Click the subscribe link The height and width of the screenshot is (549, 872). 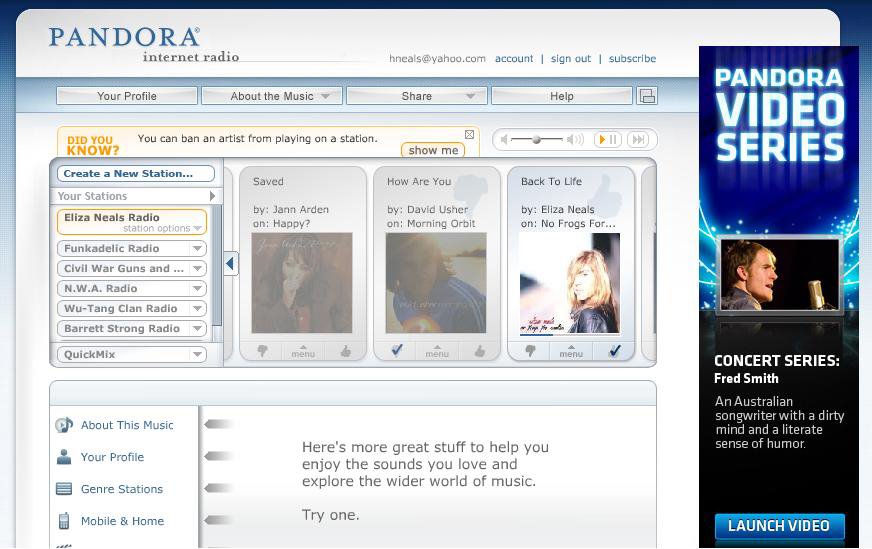[x=632, y=58]
